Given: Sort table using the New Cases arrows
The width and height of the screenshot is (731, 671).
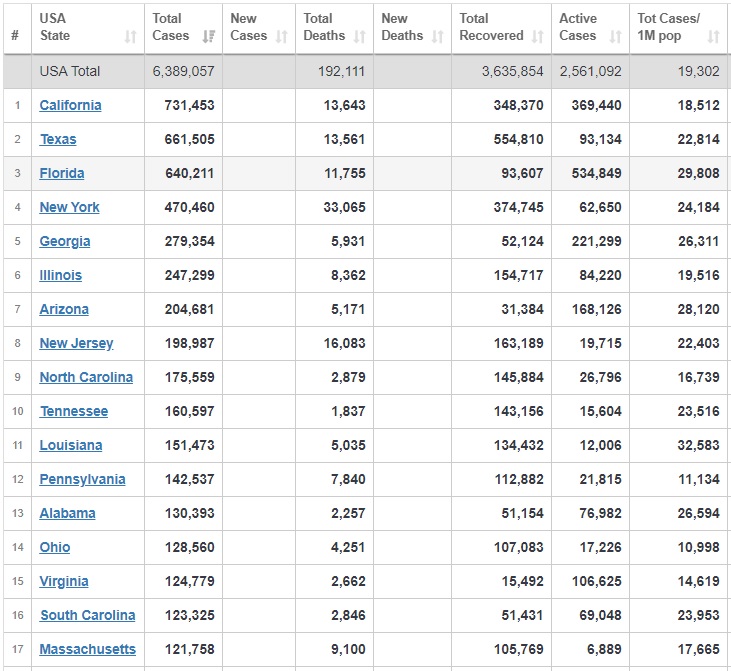Looking at the screenshot, I should pyautogui.click(x=282, y=37).
